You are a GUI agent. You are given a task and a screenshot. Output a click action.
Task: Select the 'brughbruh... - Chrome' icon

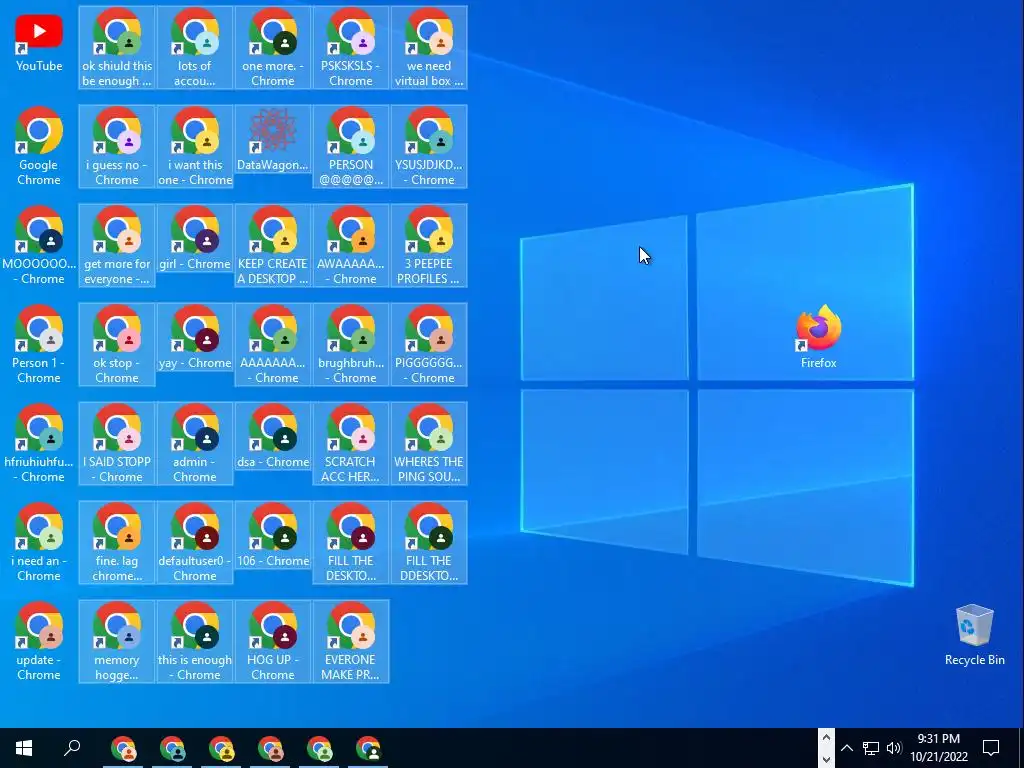pos(351,344)
